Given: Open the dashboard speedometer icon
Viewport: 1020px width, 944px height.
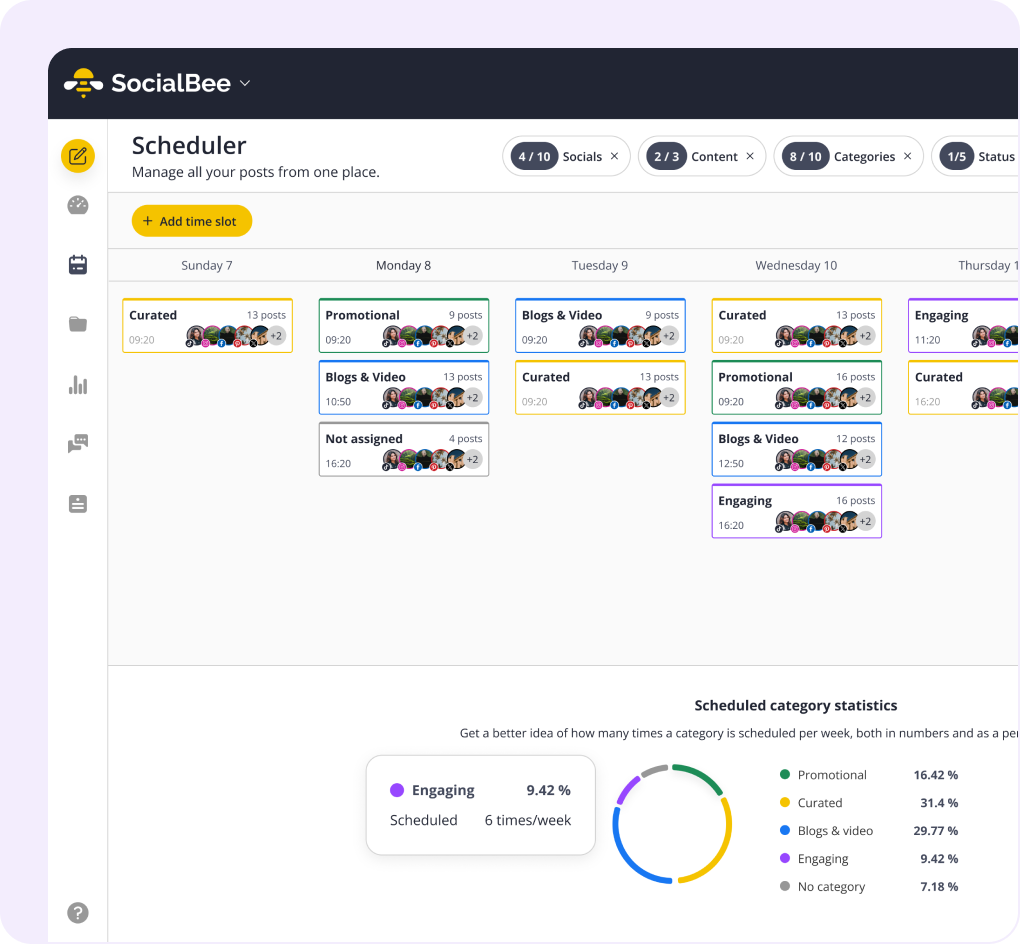Looking at the screenshot, I should (x=77, y=205).
